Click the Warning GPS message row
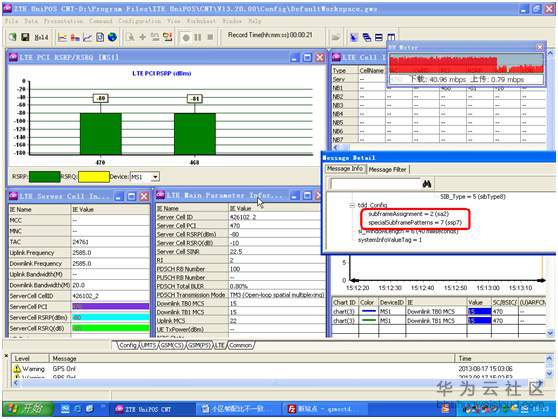 tap(279, 369)
